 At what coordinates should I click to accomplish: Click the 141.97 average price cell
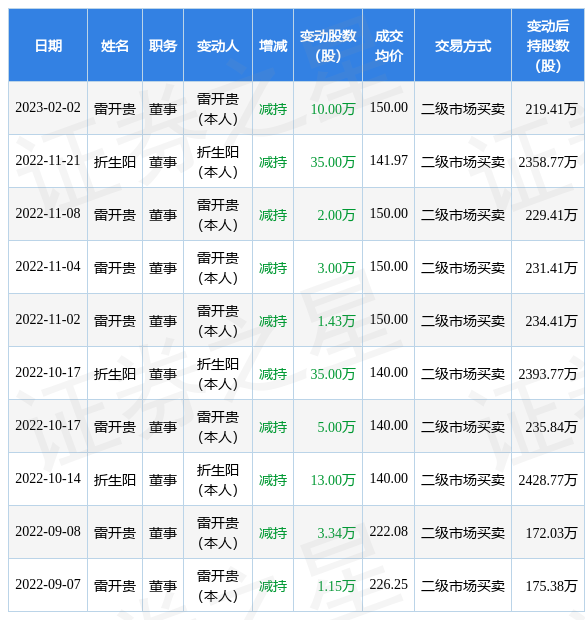[x=388, y=161]
